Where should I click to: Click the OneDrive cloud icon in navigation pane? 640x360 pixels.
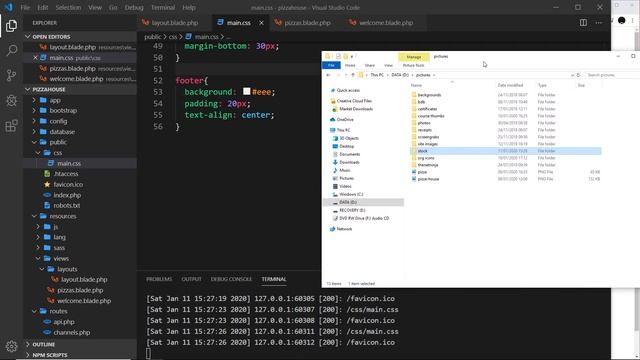coord(333,120)
